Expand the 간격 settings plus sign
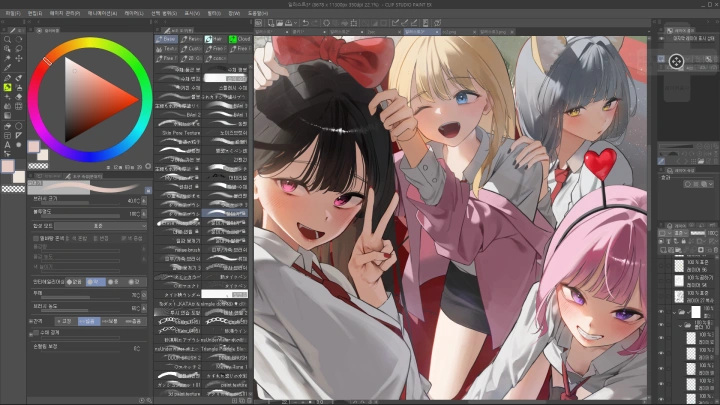Screen dimensions: 720x405 pyautogui.click(x=31, y=321)
